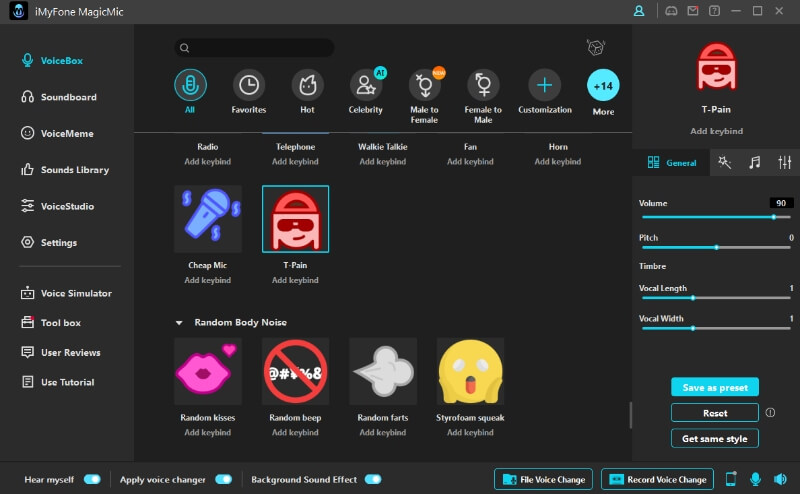Viewport: 800px width, 494px height.
Task: Click the random voice dice icon
Action: click(x=595, y=48)
